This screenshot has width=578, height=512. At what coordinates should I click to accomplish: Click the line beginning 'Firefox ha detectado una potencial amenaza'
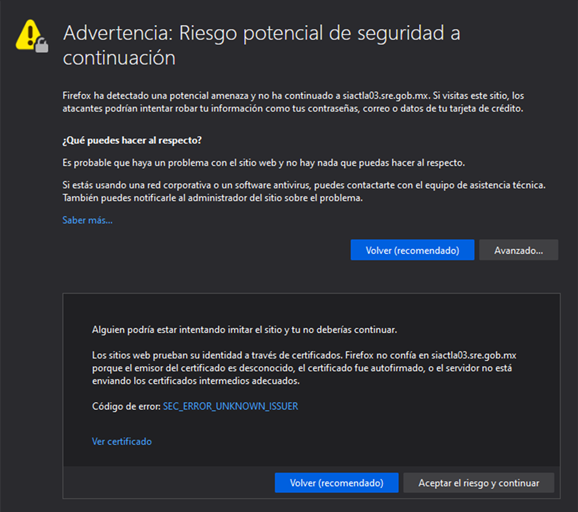point(293,96)
